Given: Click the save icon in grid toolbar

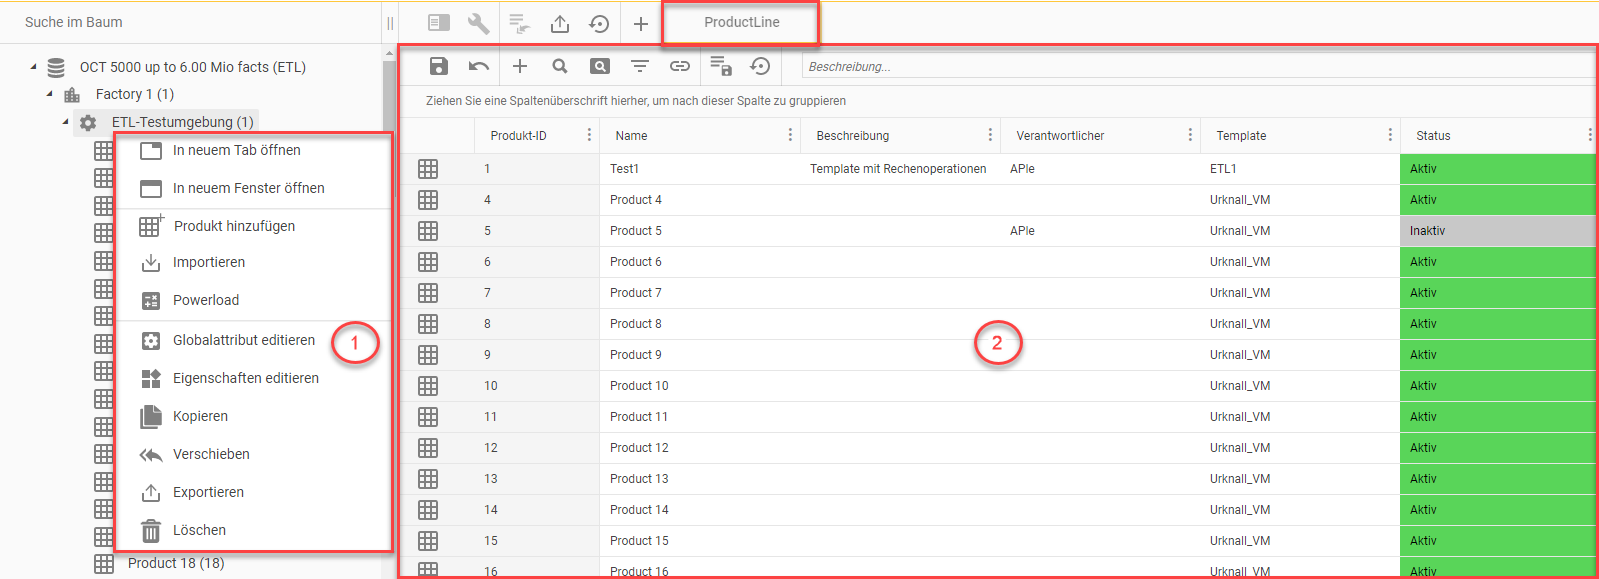Looking at the screenshot, I should (438, 66).
